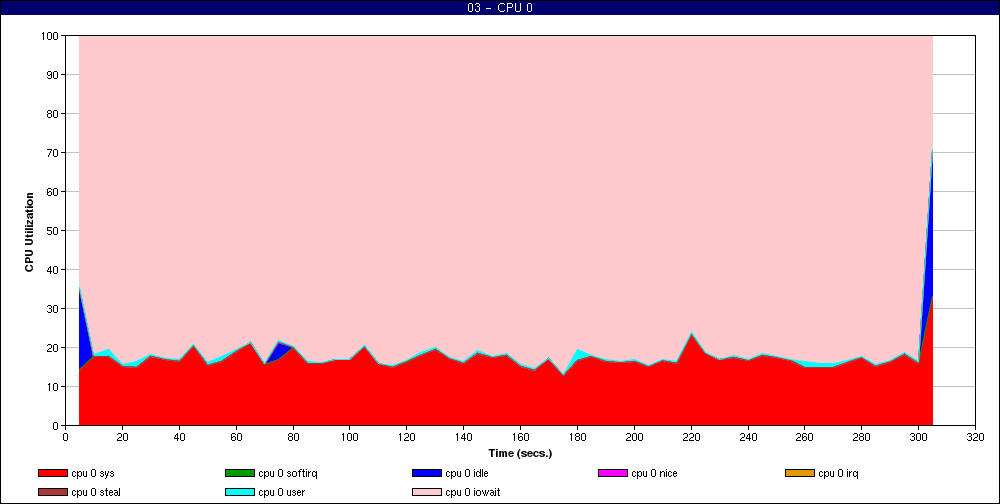Viewport: 1000px width, 504px height.
Task: Click the magenta cpu 0 nice legend swatch
Action: tap(612, 473)
